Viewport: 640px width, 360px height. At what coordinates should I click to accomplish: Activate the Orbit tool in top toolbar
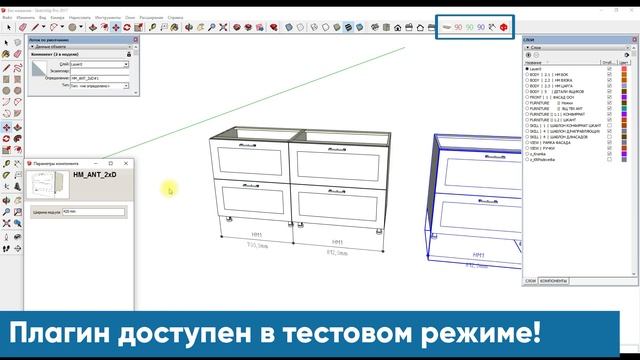[x=189, y=27]
